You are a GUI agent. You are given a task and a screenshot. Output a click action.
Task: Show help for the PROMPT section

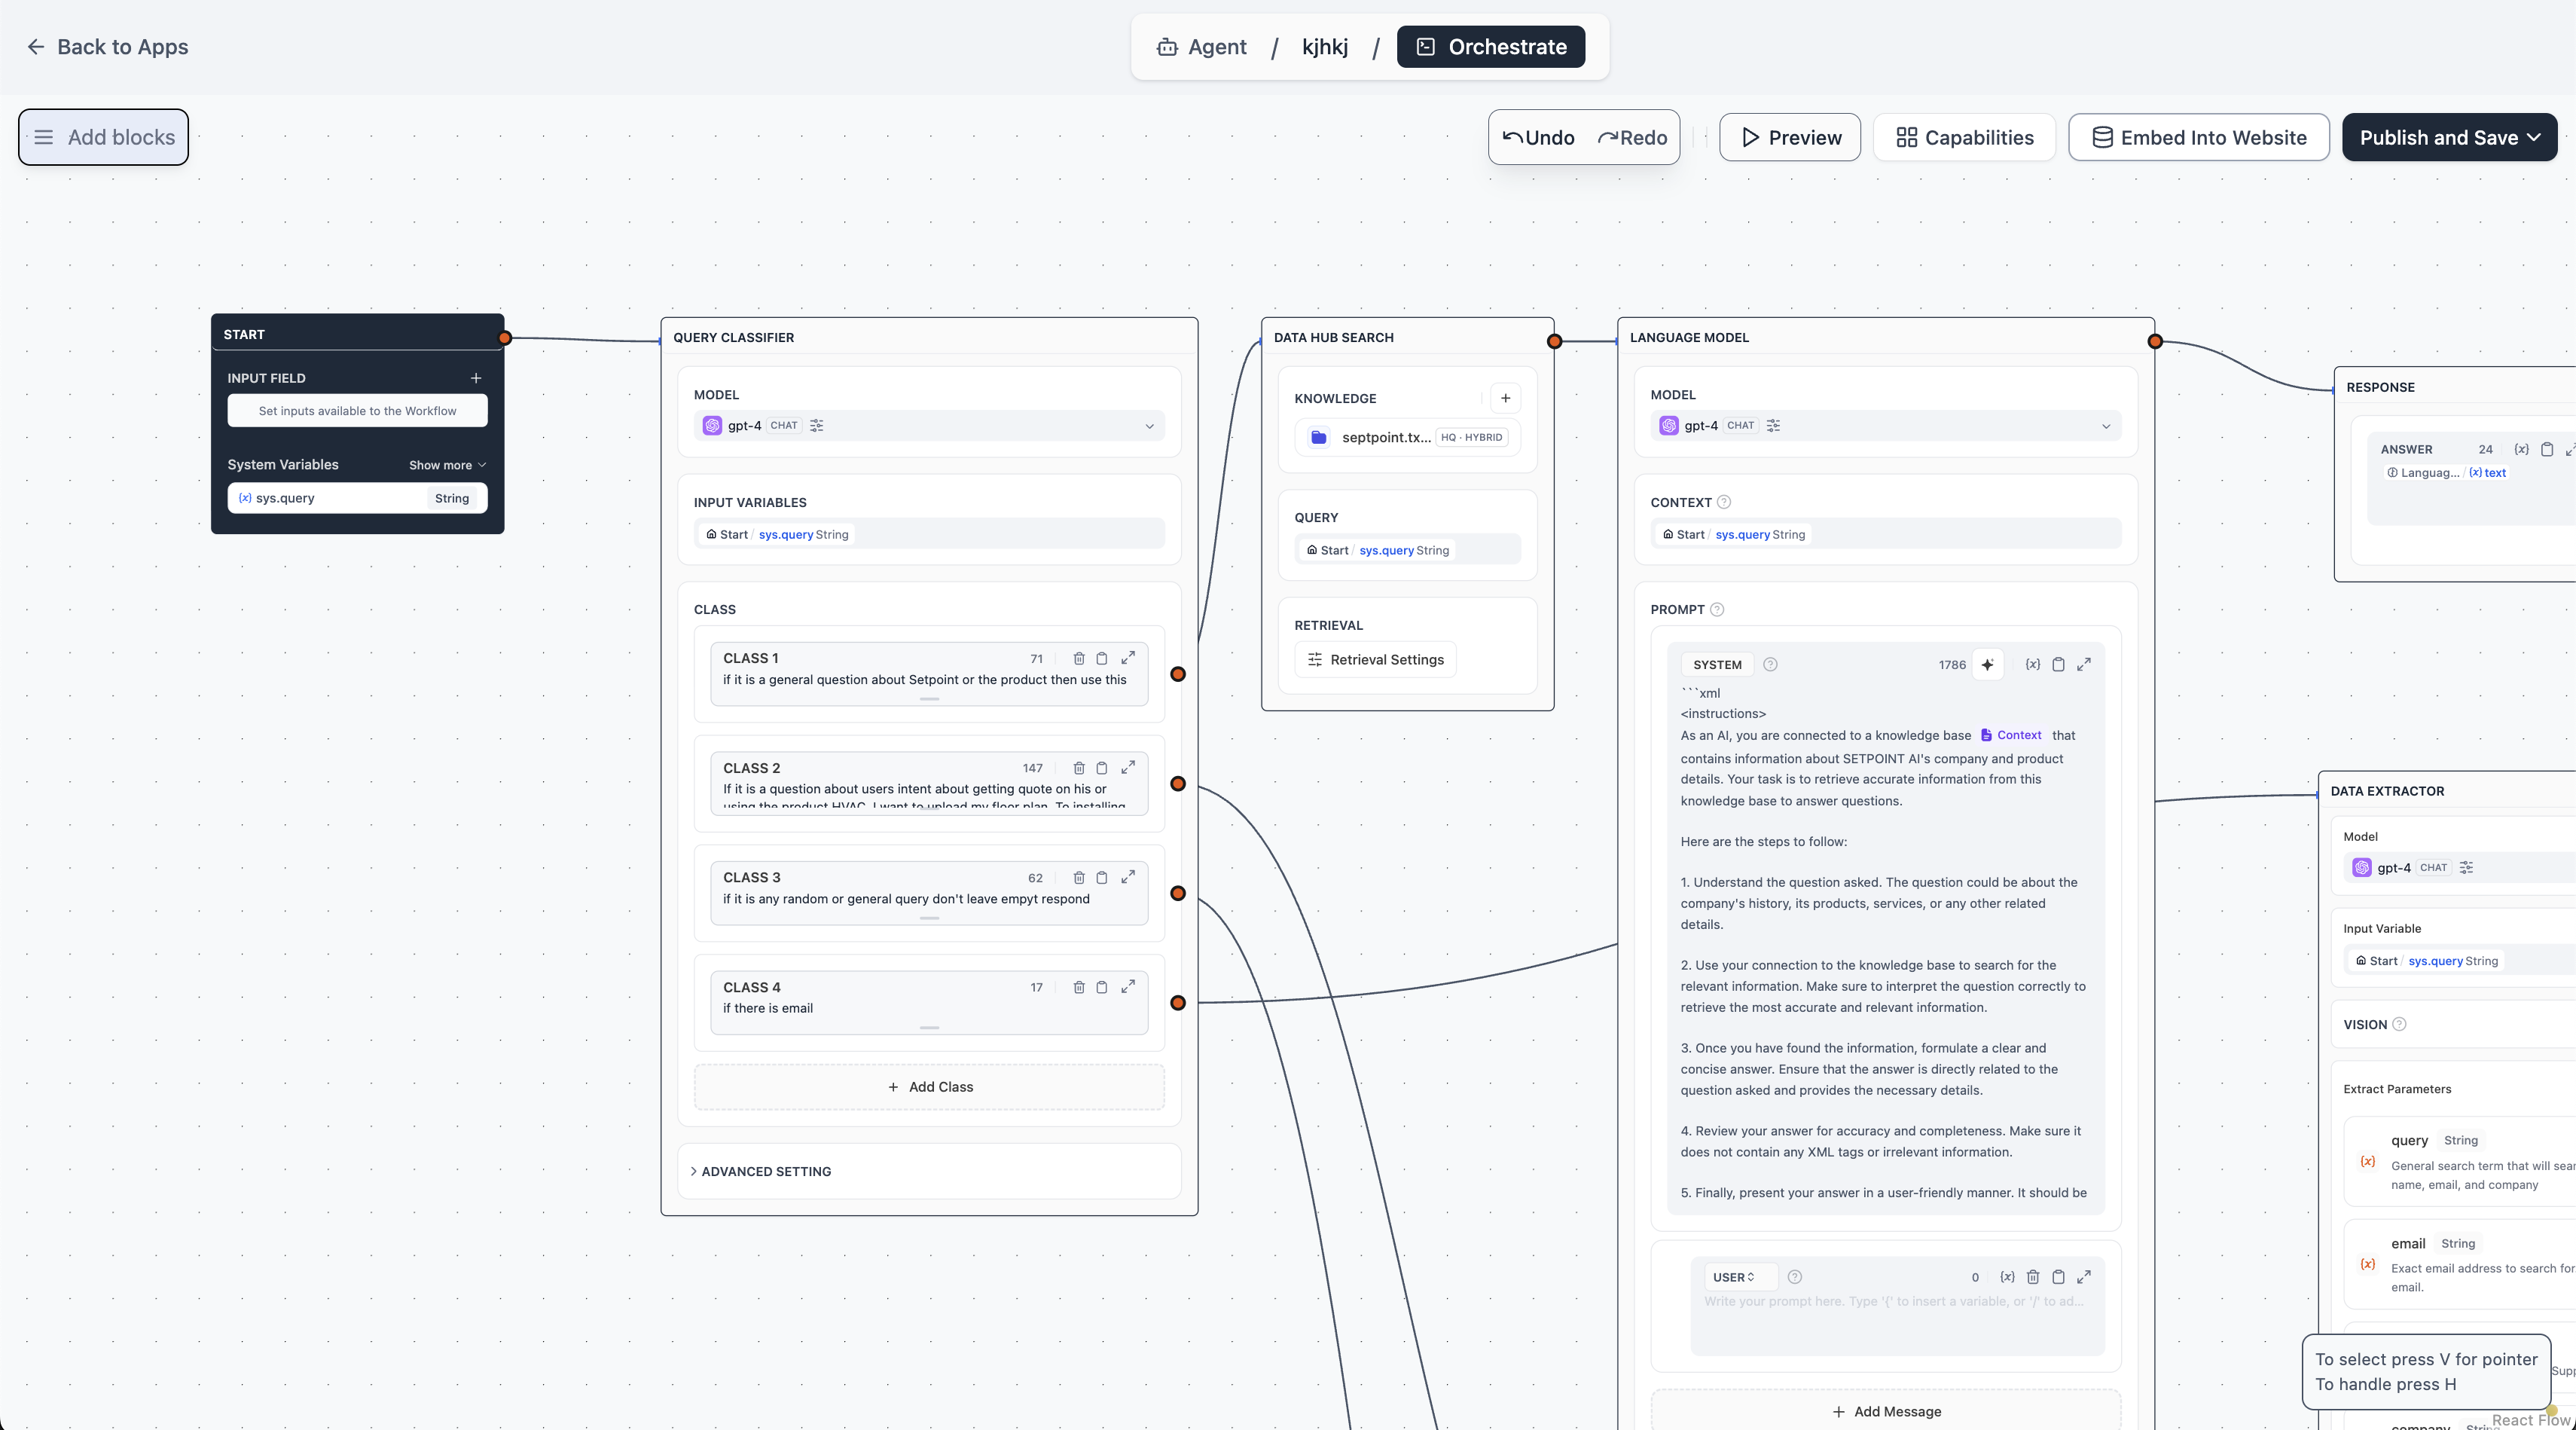(x=1717, y=609)
